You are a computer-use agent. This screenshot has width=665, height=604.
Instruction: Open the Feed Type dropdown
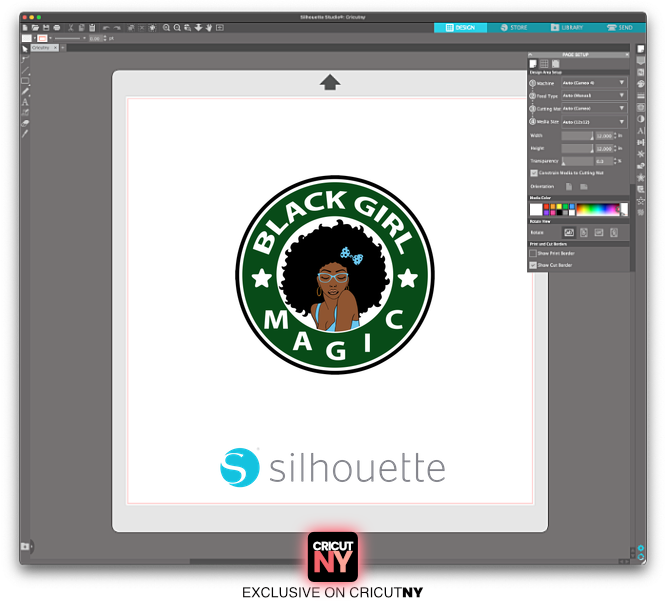tap(594, 95)
